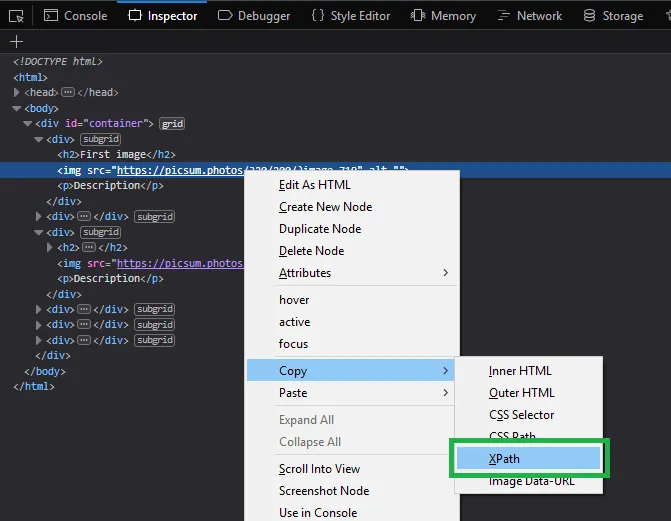Click the plus icon to create a new node
Image resolution: width=671 pixels, height=521 pixels.
tap(15, 42)
